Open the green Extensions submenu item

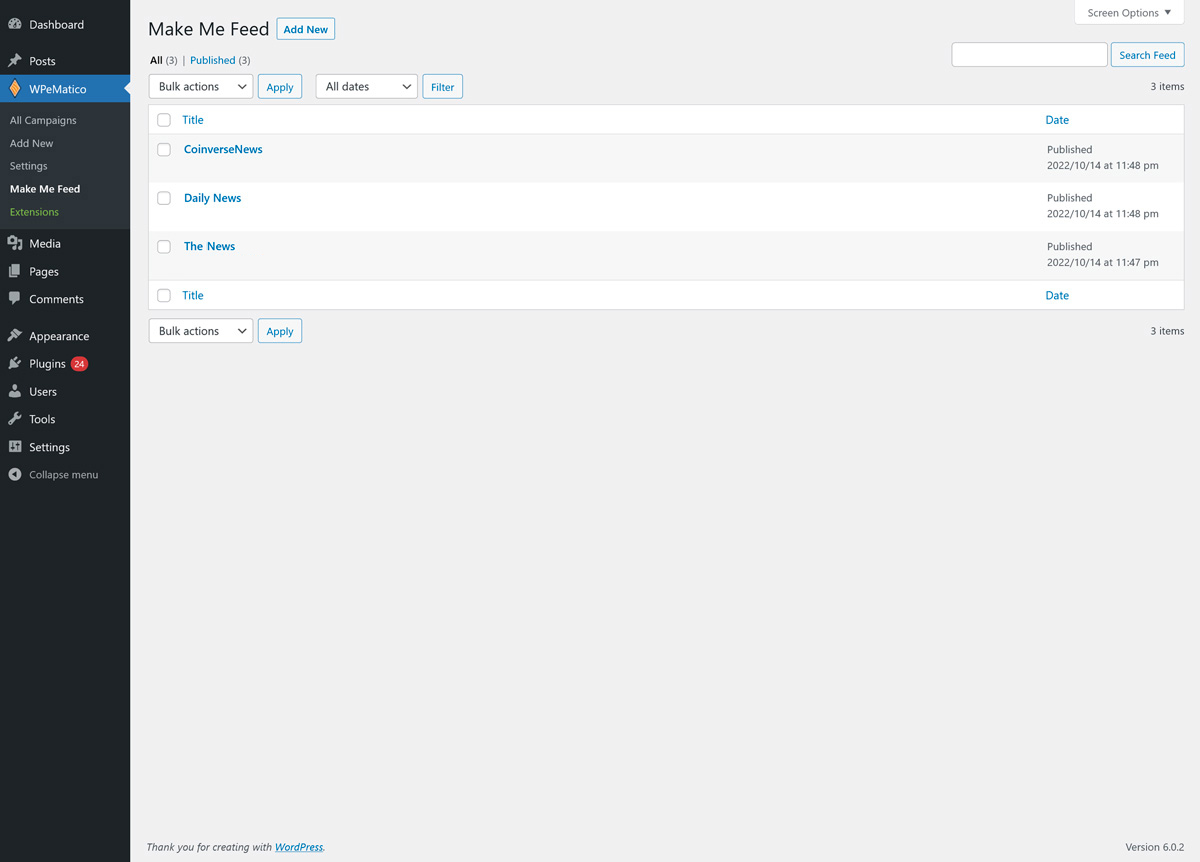pyautogui.click(x=35, y=212)
